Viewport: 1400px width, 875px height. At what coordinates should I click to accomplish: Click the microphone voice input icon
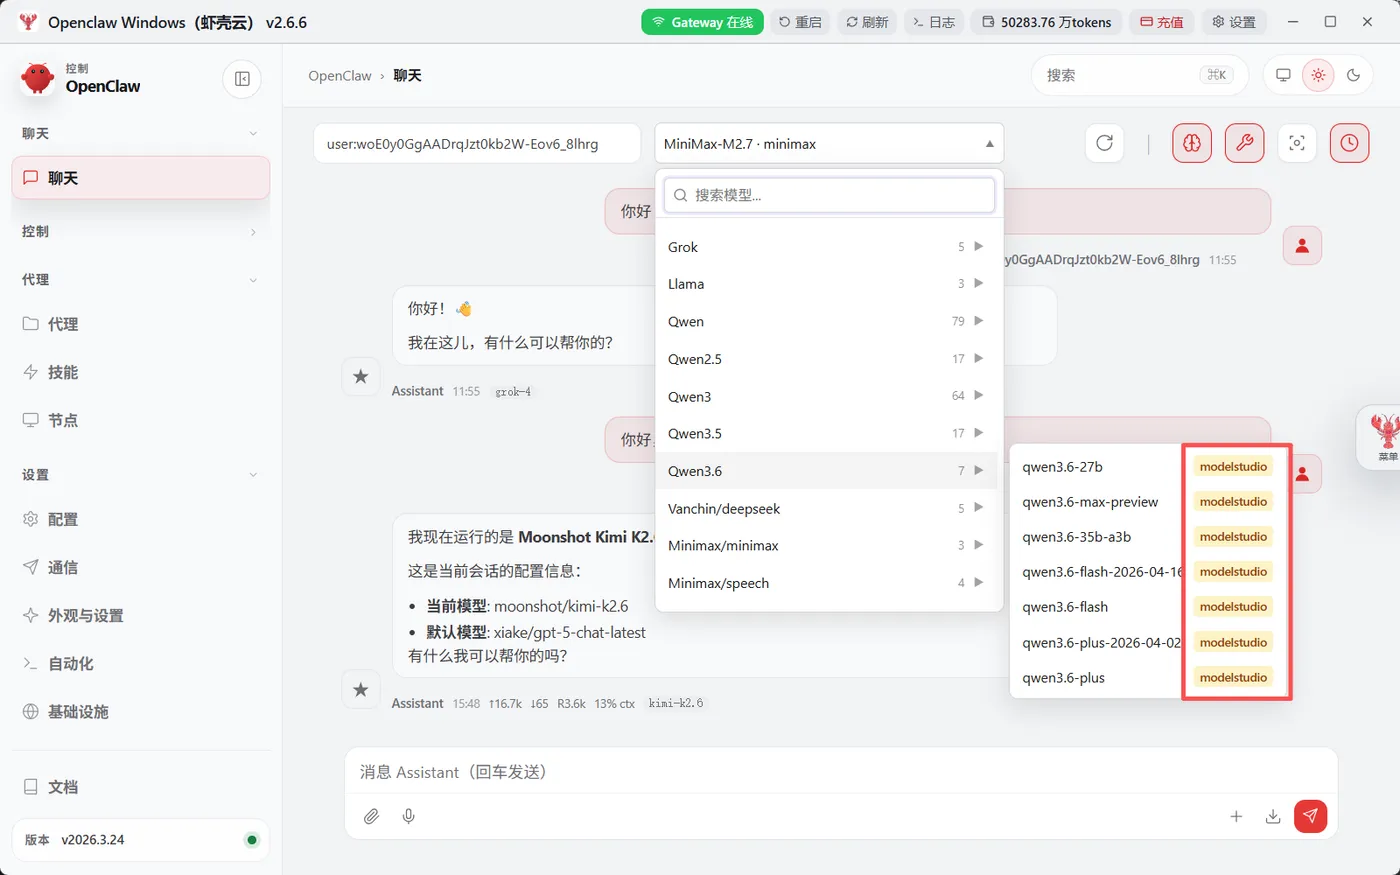[x=408, y=816]
